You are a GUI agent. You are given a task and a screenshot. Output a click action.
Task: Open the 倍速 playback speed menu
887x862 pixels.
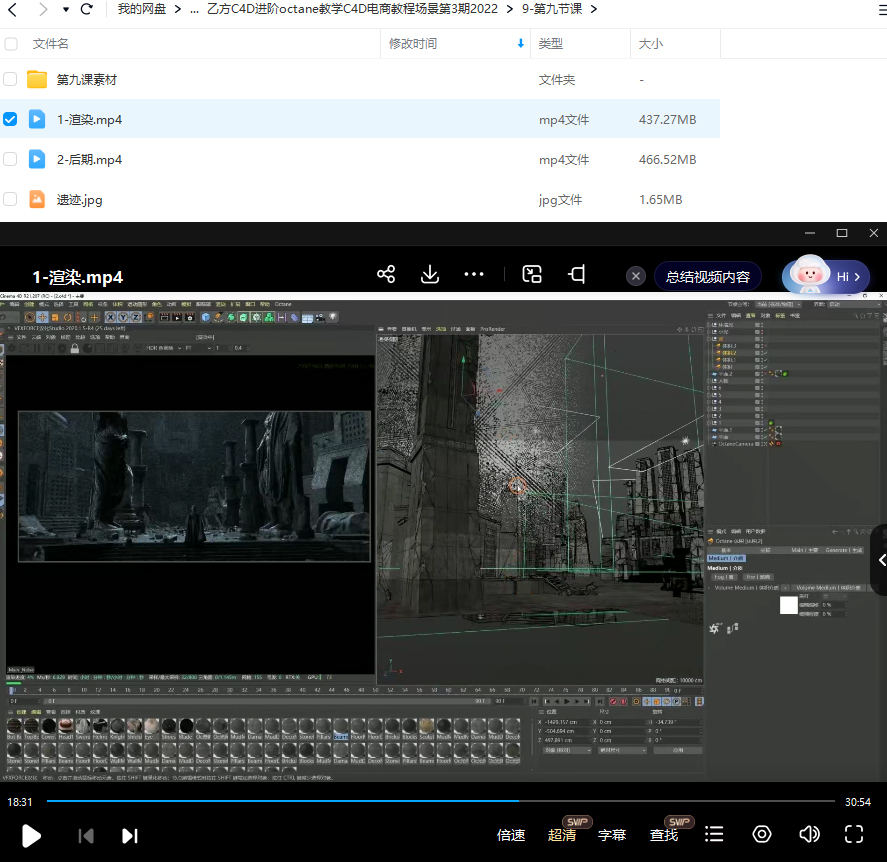click(511, 835)
